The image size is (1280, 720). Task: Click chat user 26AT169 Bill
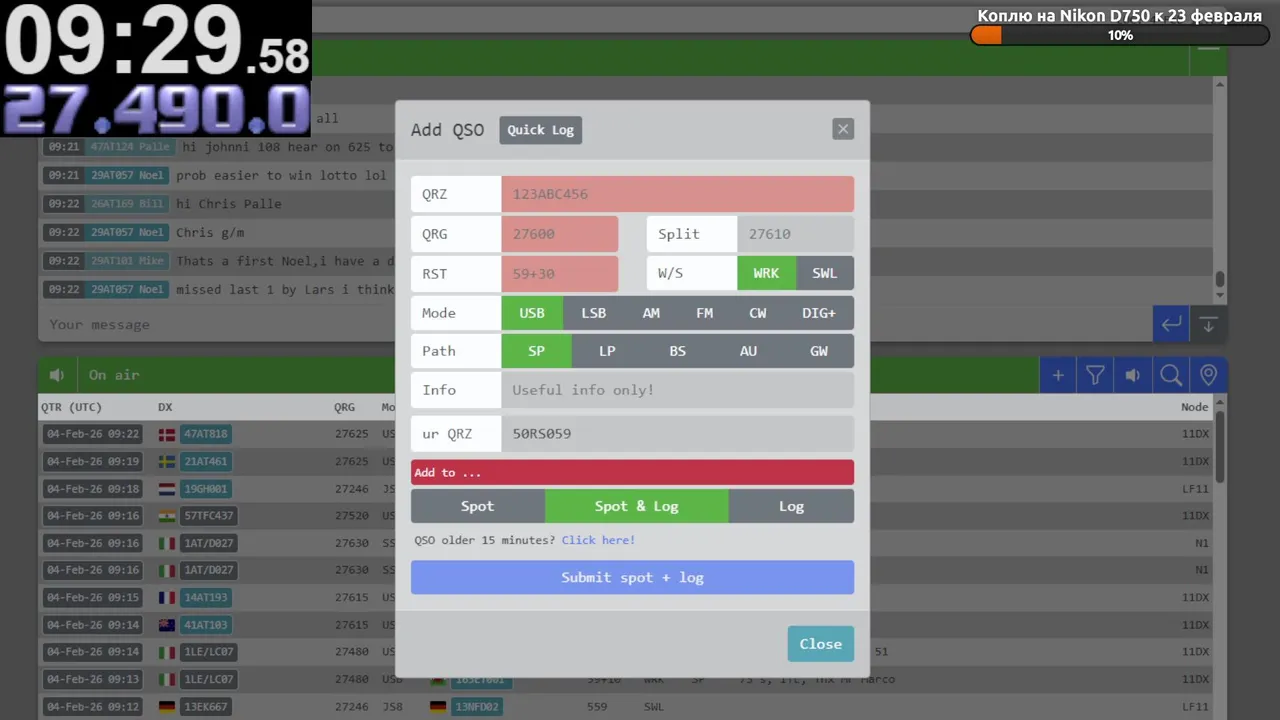pos(126,203)
